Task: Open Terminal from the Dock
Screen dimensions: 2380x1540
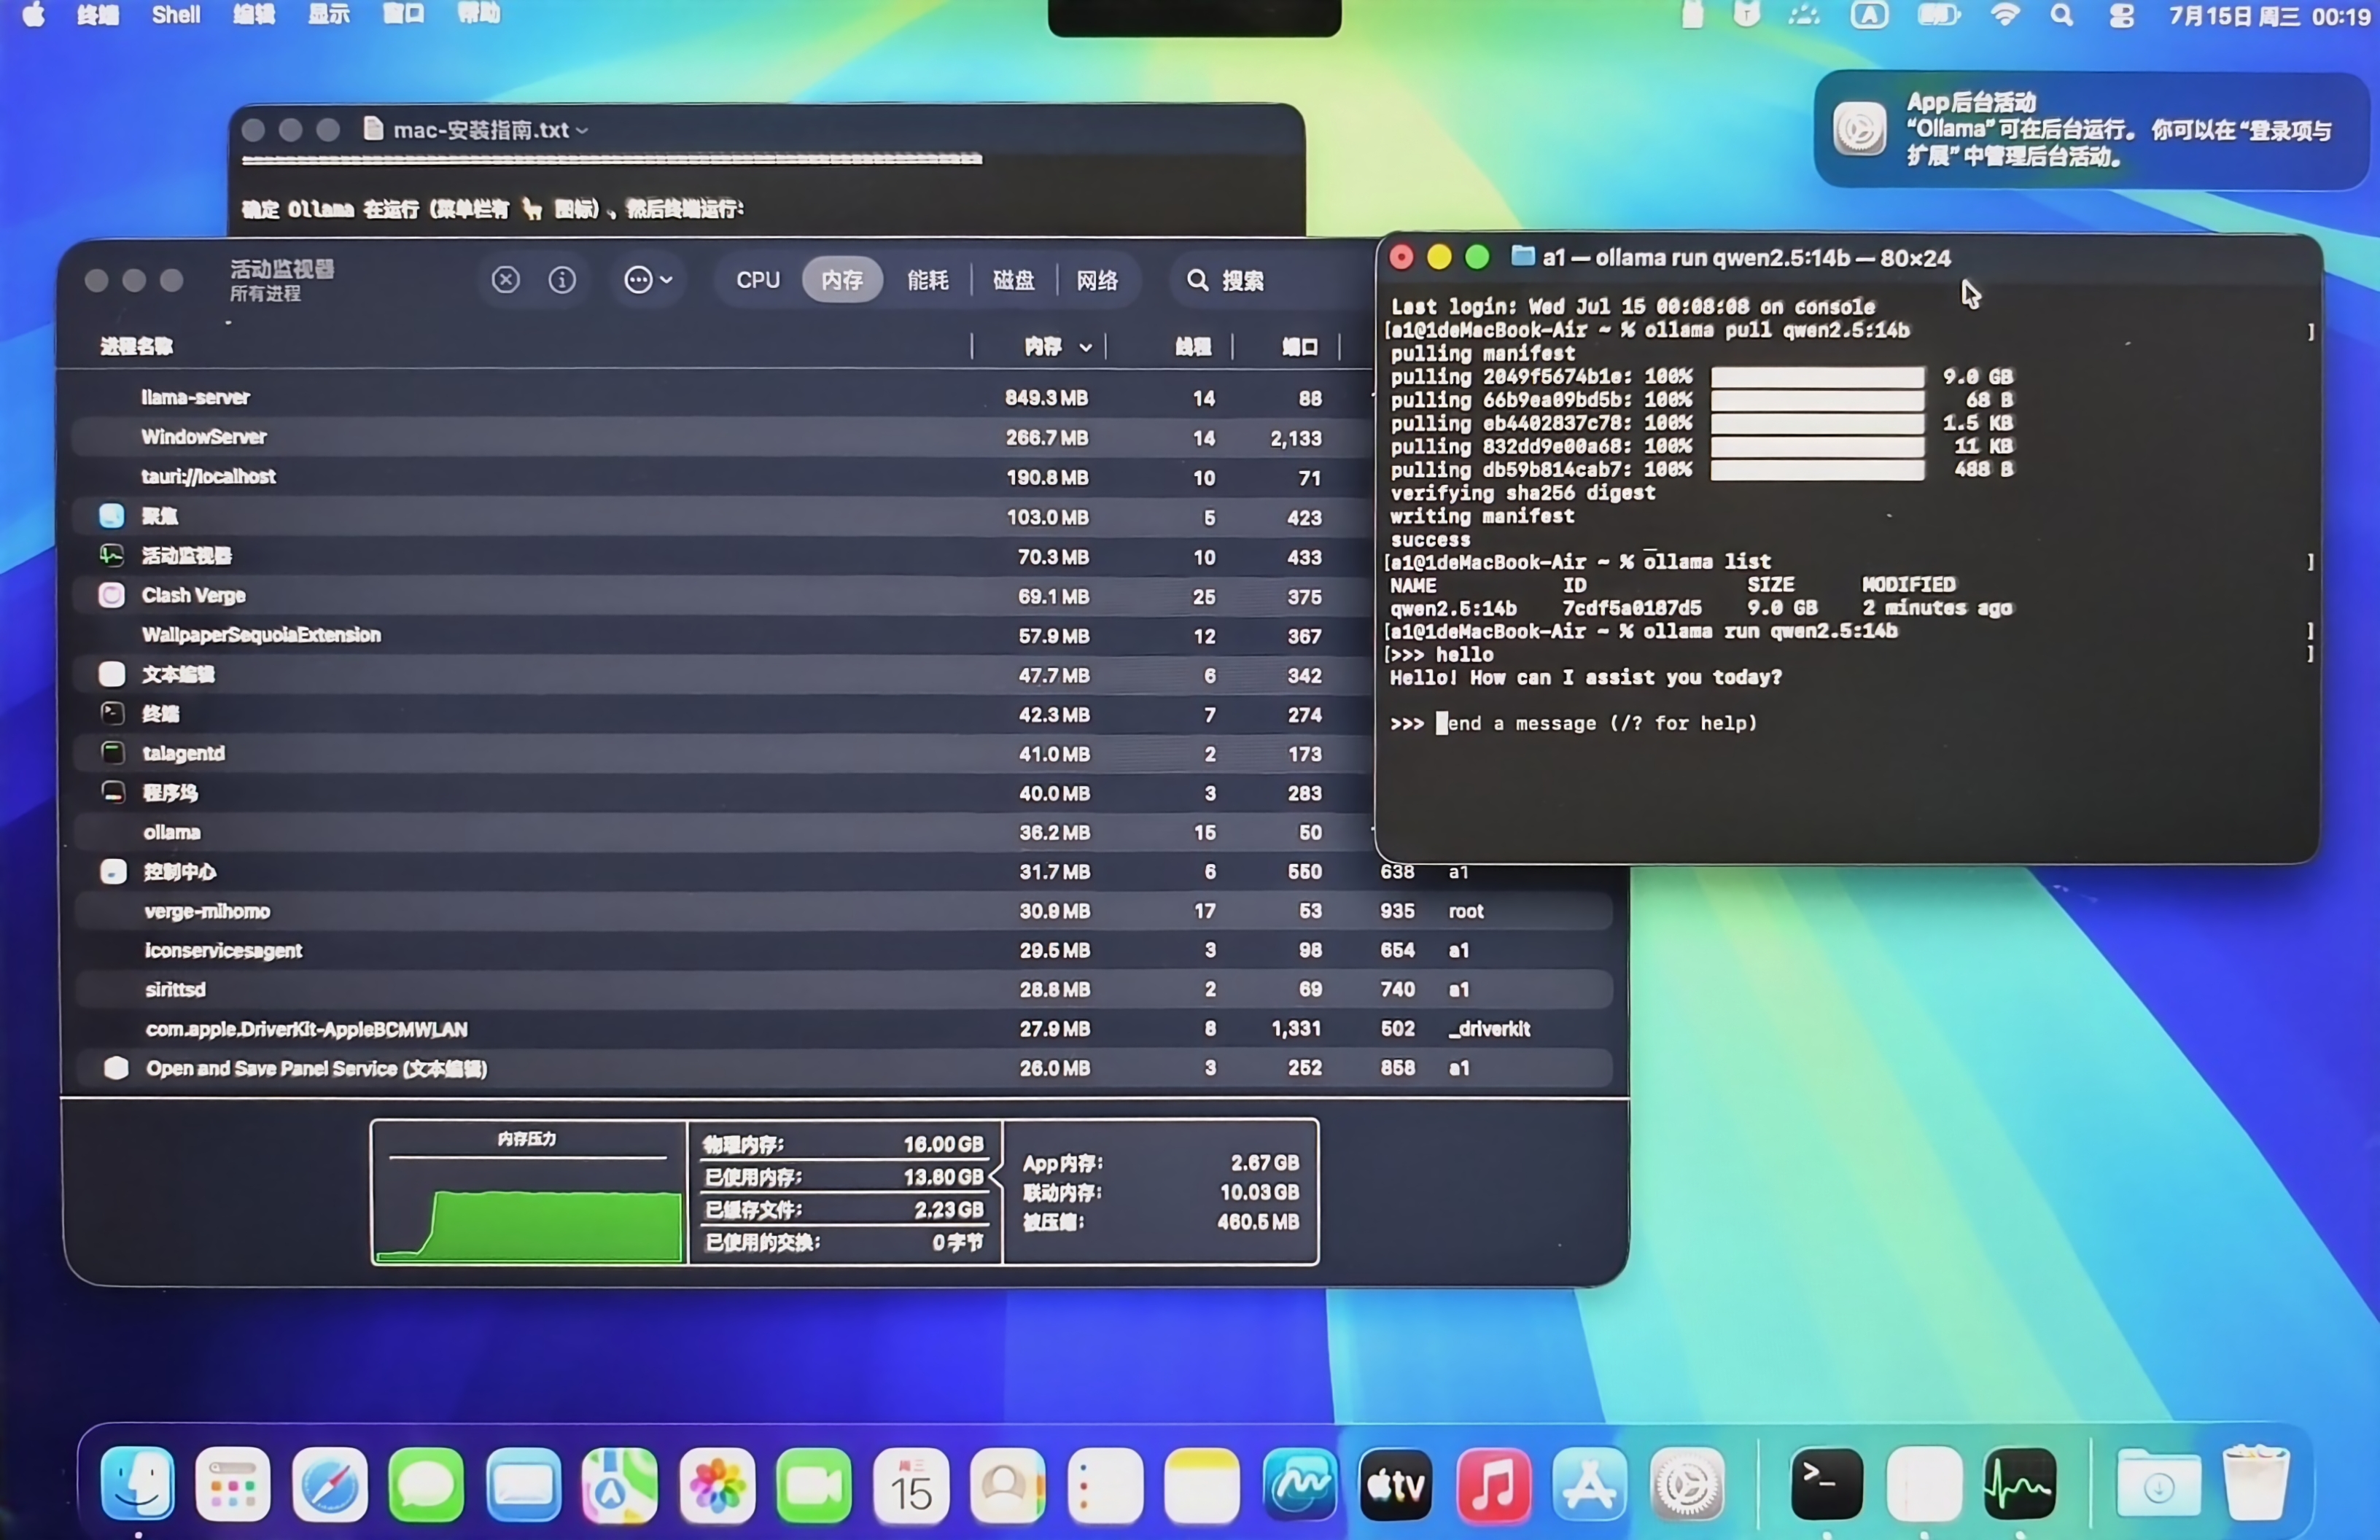Action: tap(1826, 1484)
